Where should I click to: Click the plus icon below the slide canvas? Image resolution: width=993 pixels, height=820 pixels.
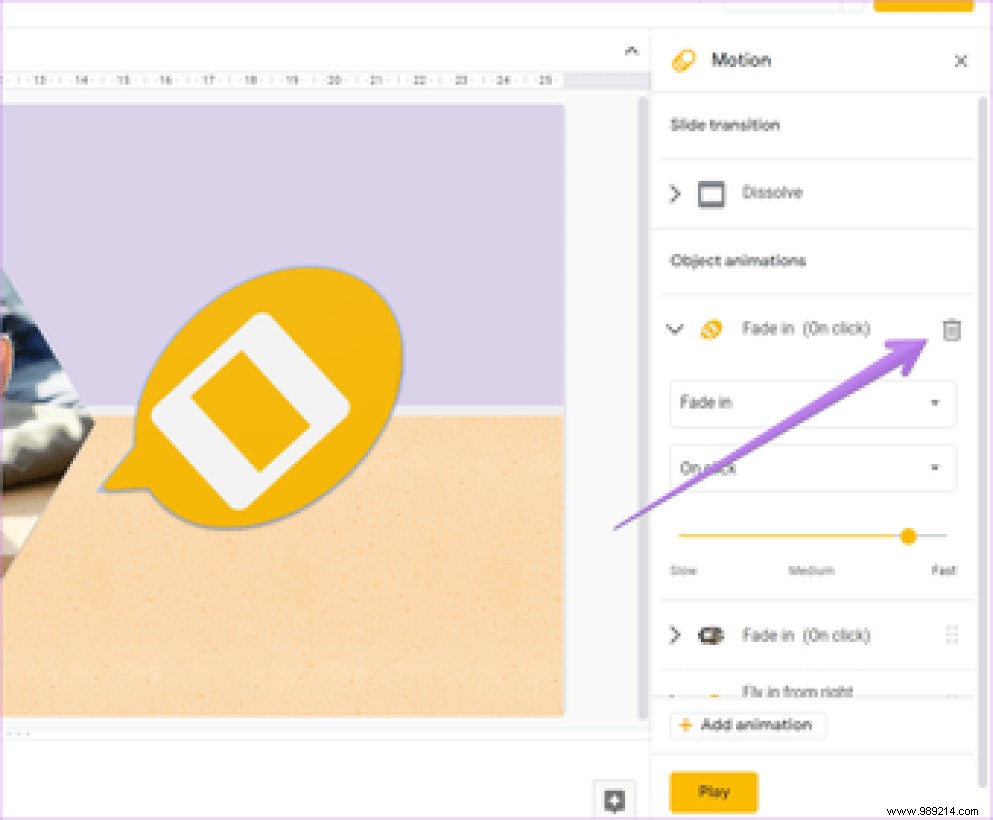point(615,800)
